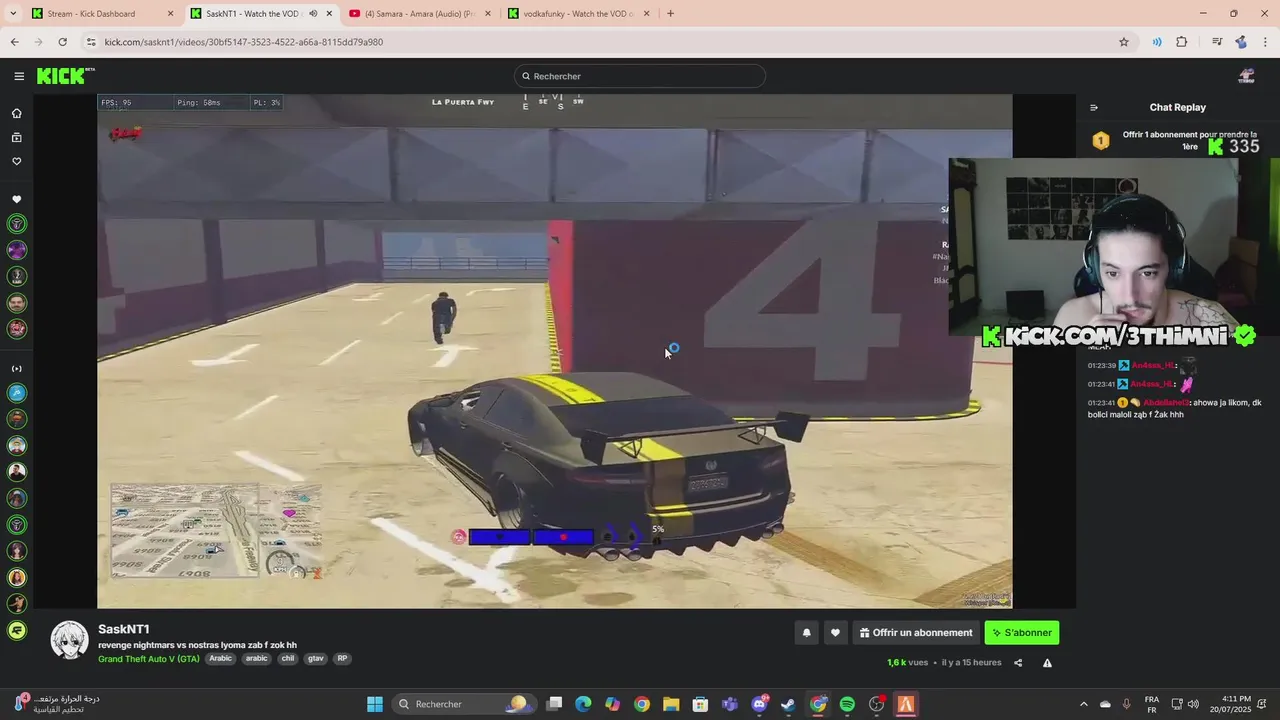Switch FRA keyboard language in tray
This screenshot has height=720, width=1280.
click(1152, 704)
